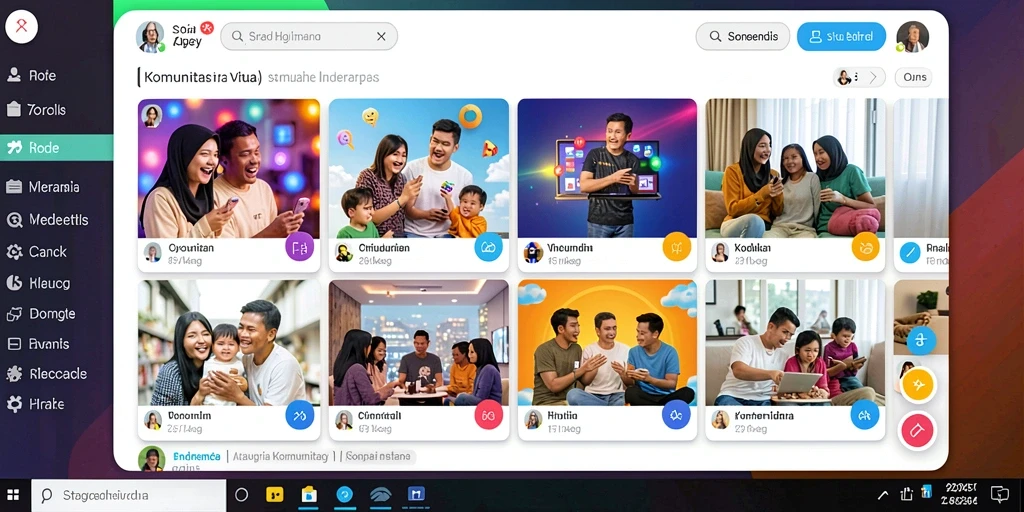
Task: Click the Domgte sidebar icon
Action: [x=14, y=314]
